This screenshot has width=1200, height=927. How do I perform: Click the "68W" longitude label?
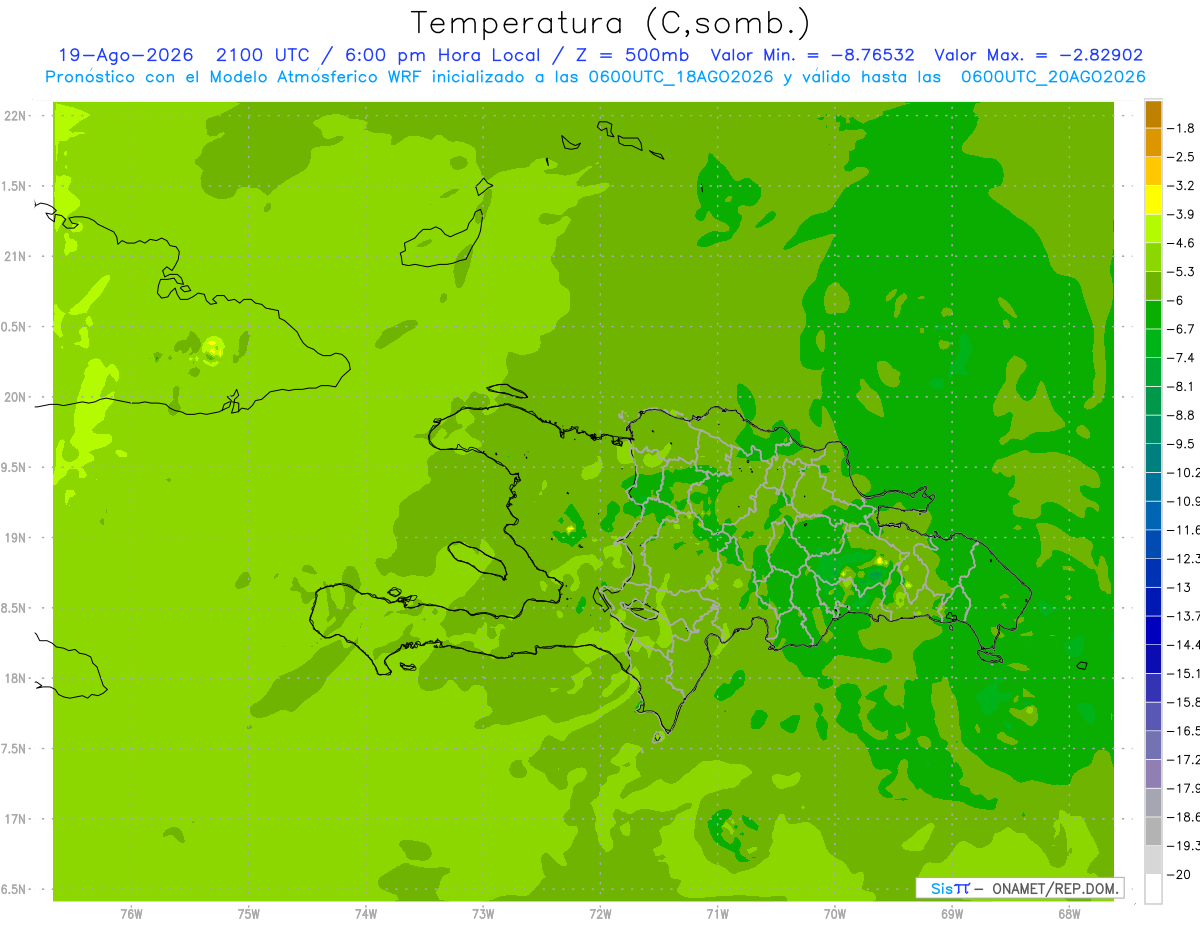pos(1069,913)
